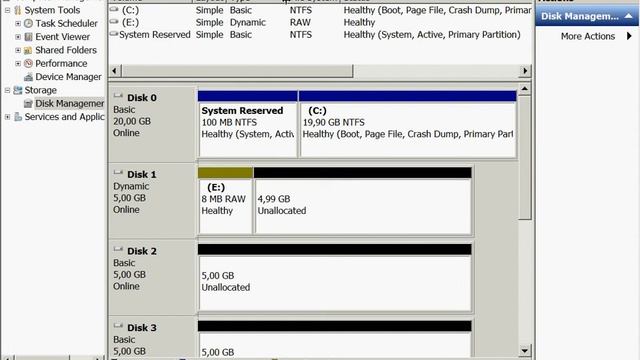The width and height of the screenshot is (640, 360).
Task: Click More Actions in the Actions pane
Action: click(588, 36)
